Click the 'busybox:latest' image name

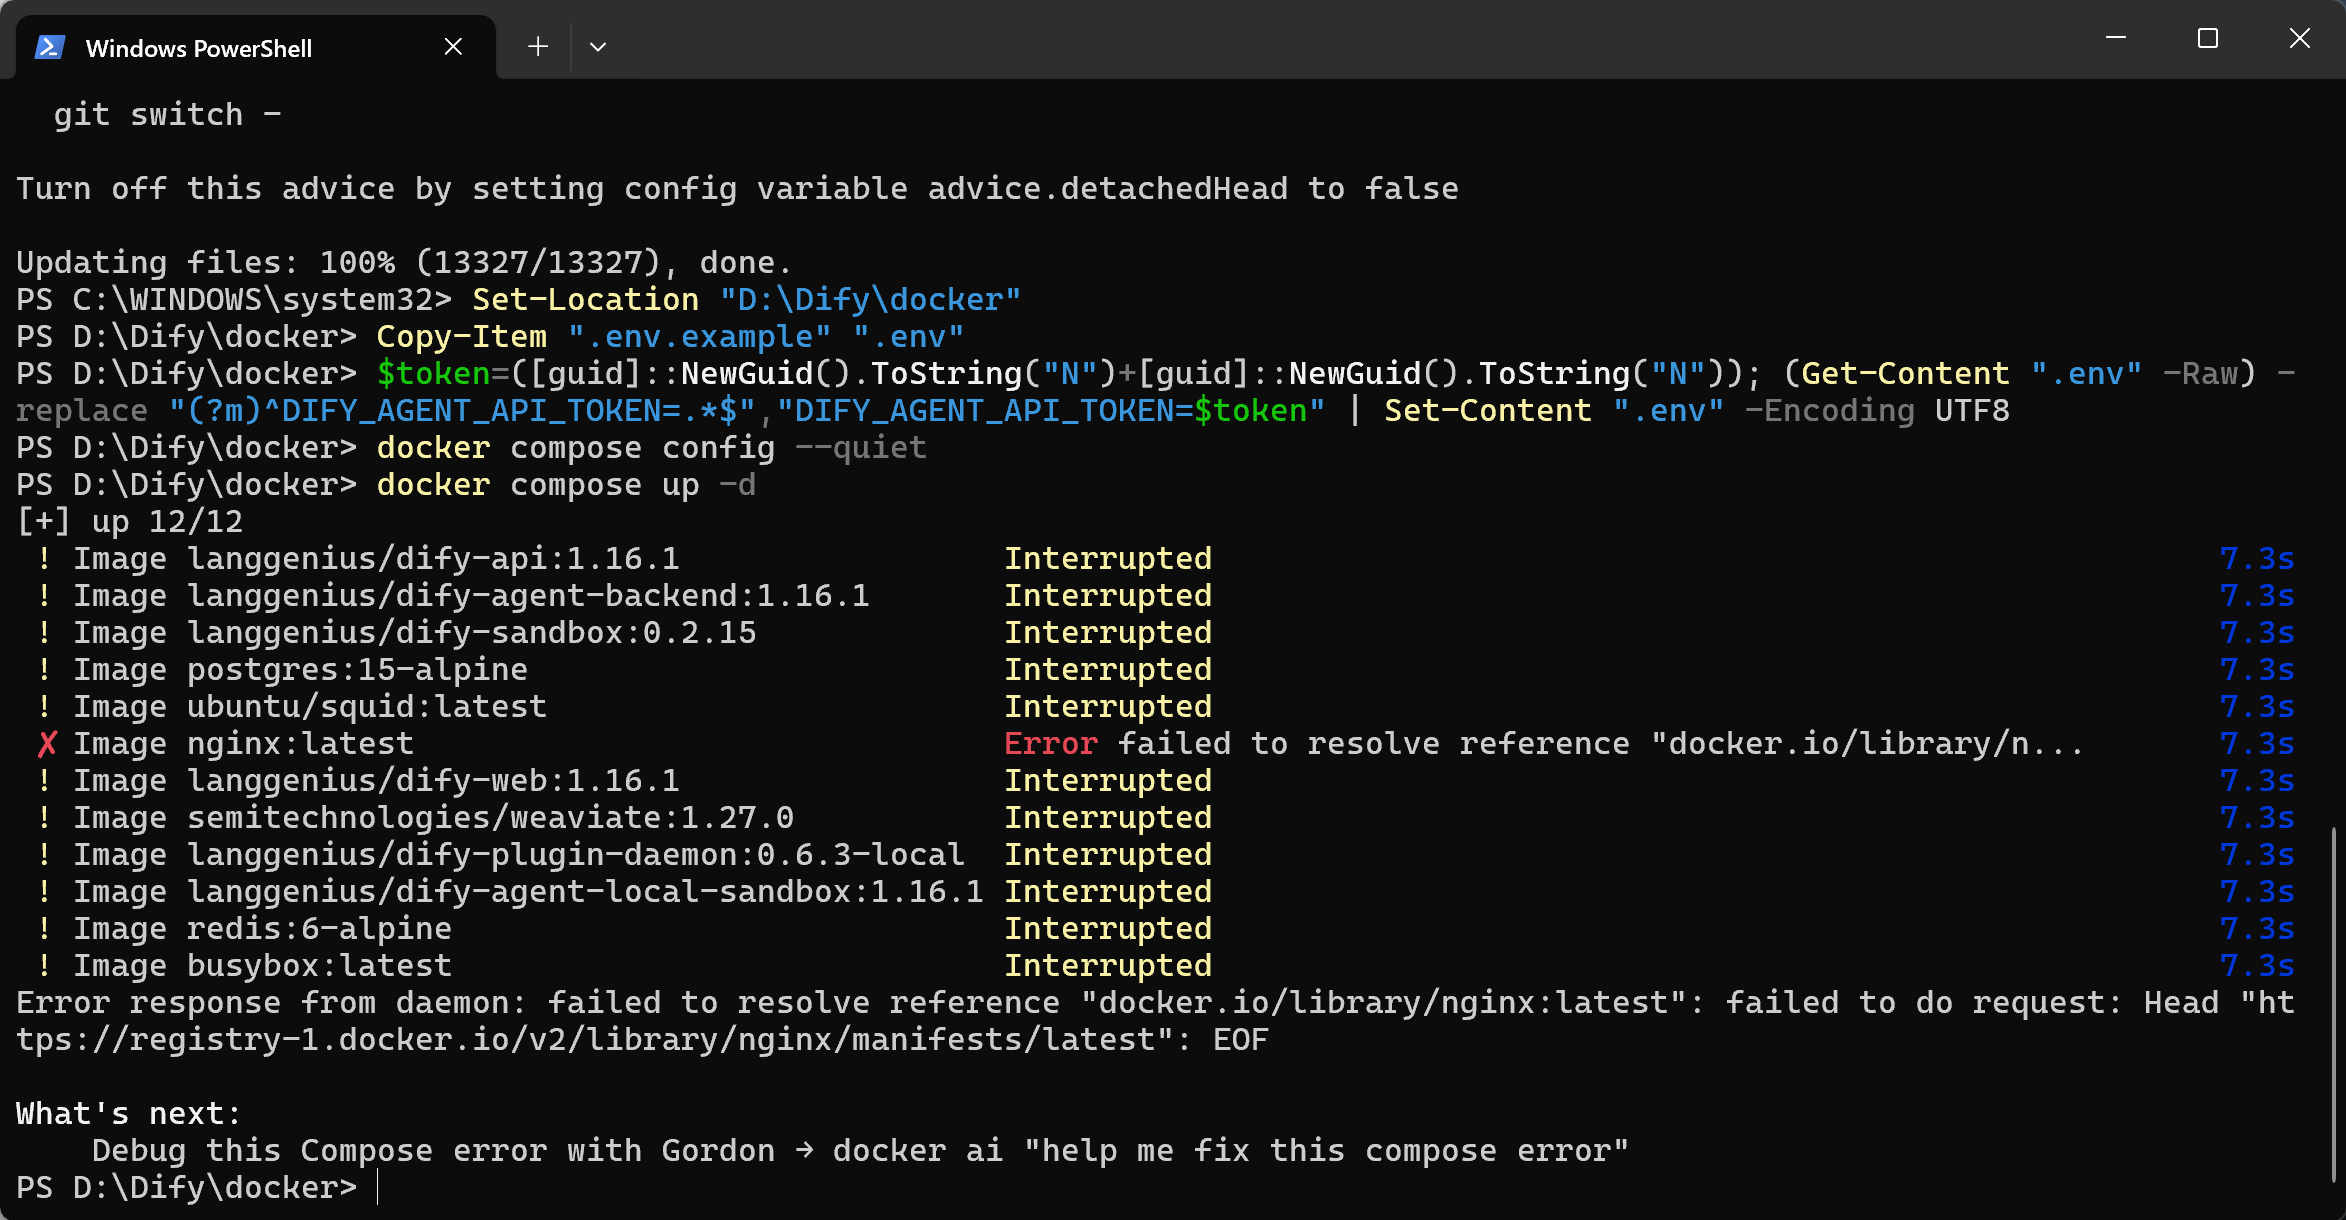point(320,966)
